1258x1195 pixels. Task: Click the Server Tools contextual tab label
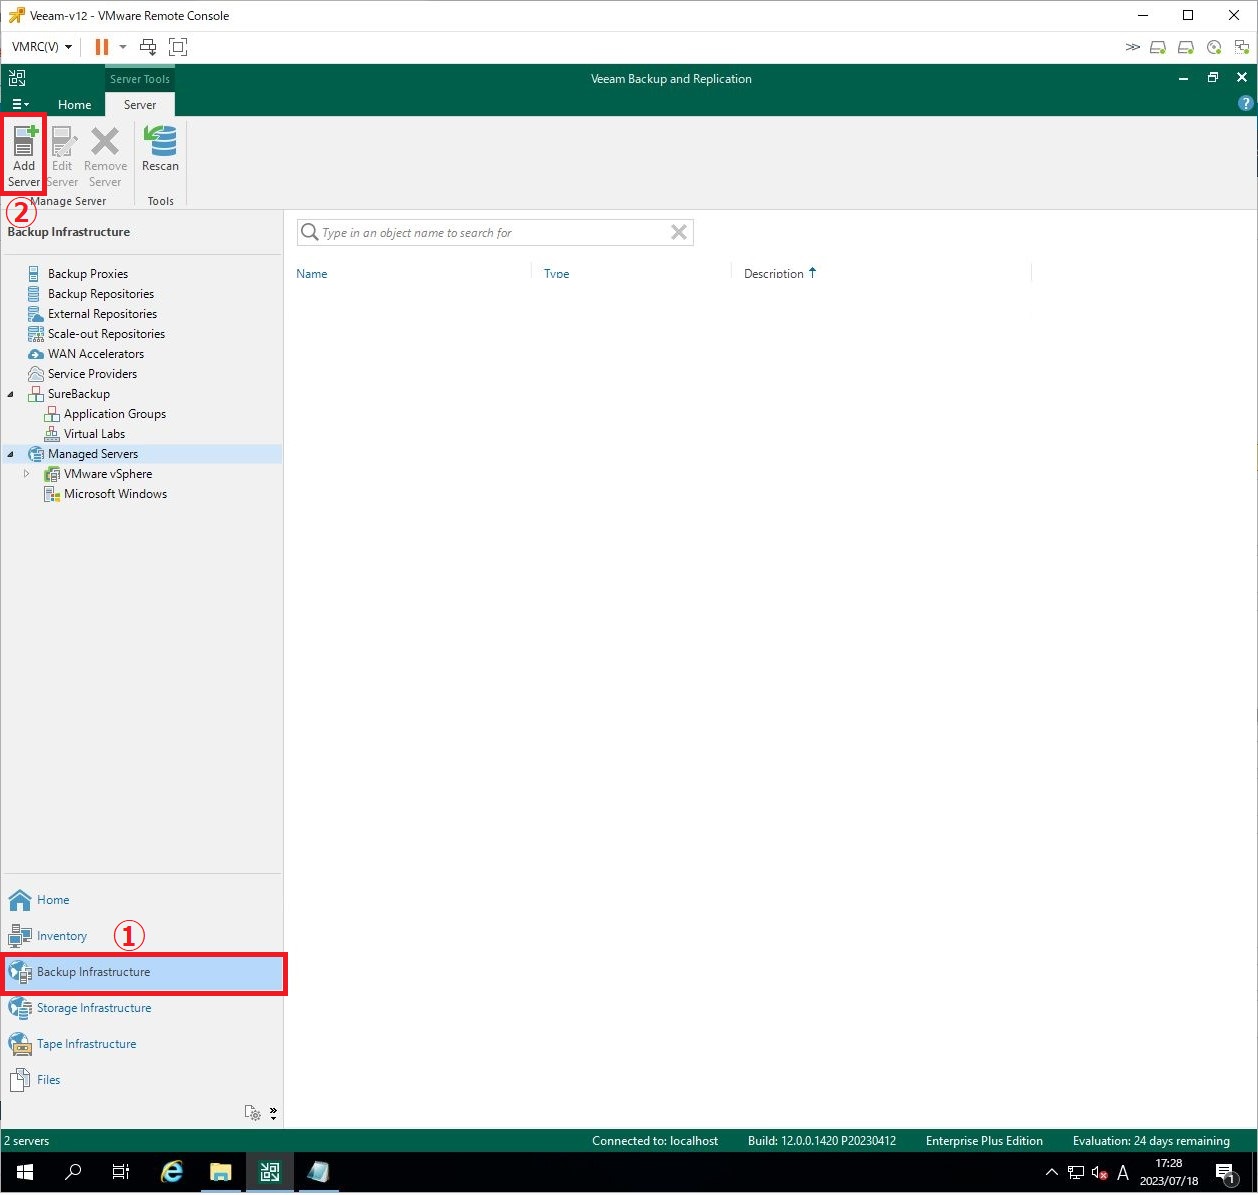pyautogui.click(x=140, y=79)
